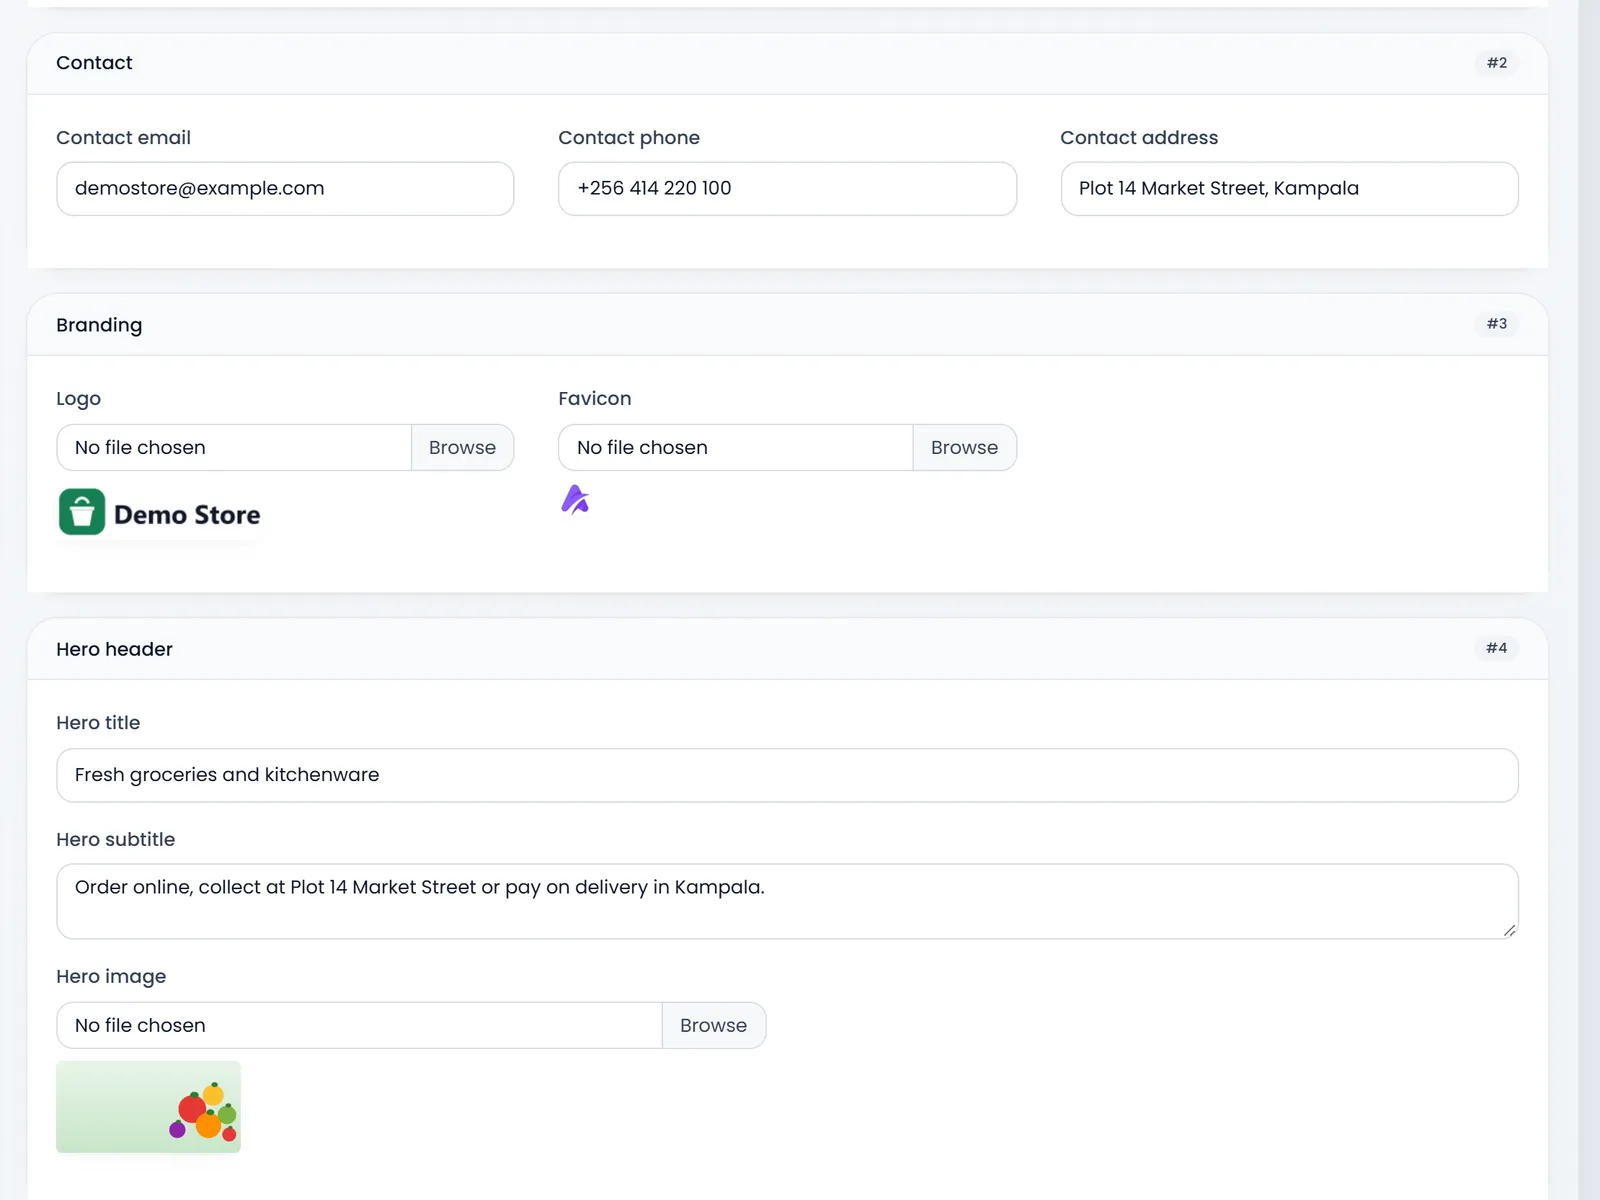Click the hero image fruit thumbnail

[x=148, y=1107]
